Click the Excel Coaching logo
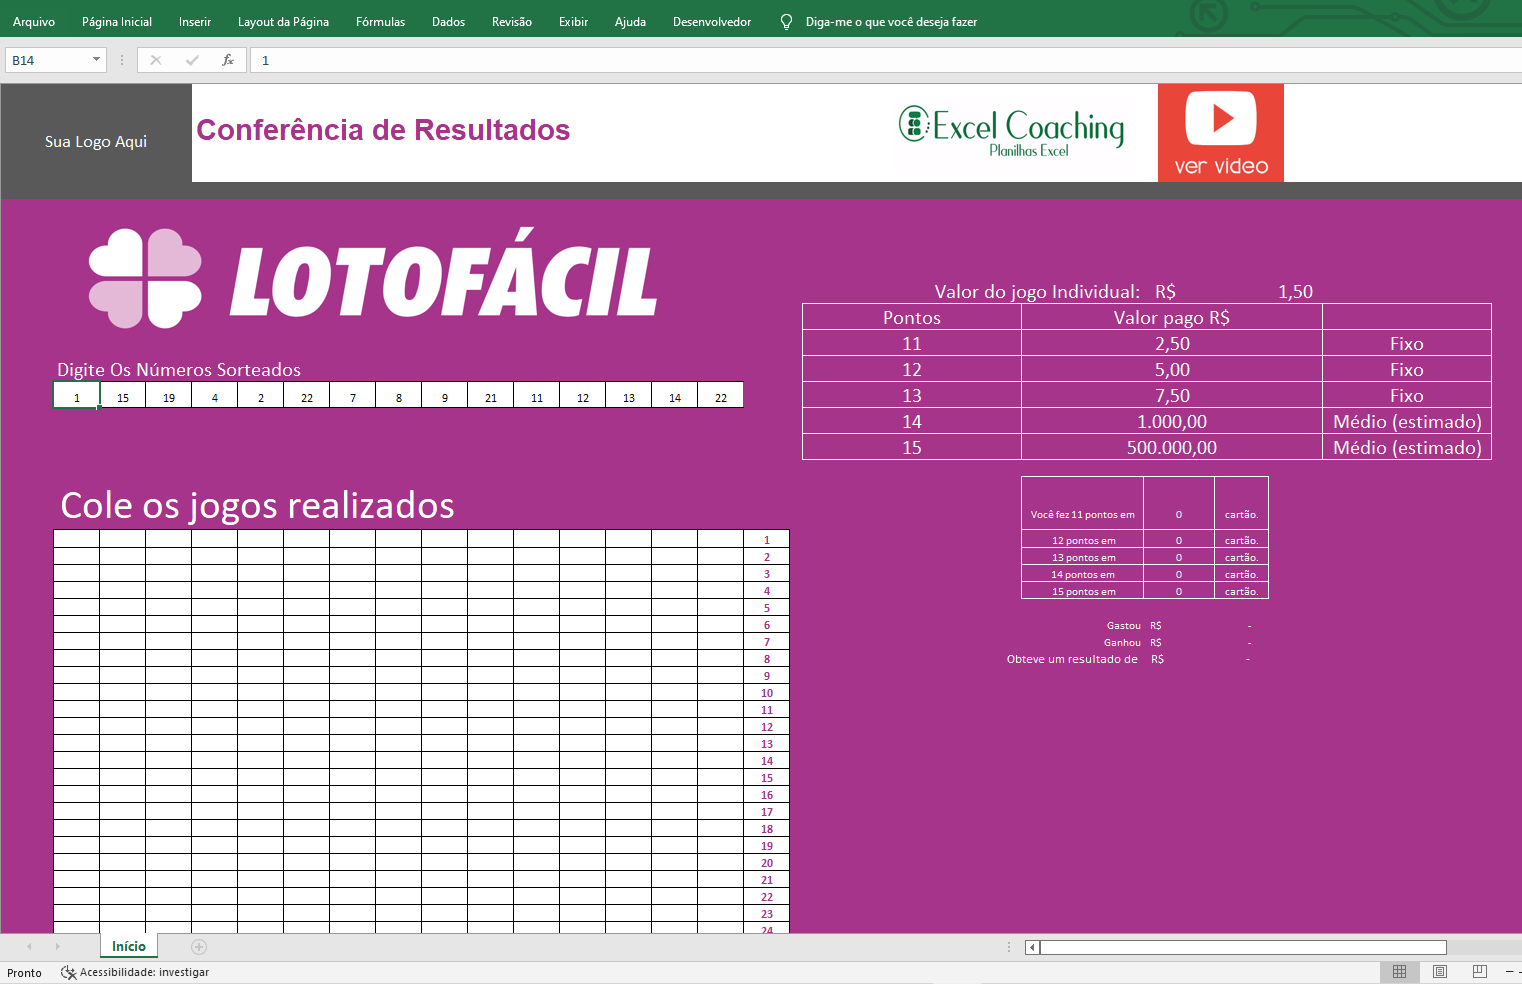 point(1011,132)
